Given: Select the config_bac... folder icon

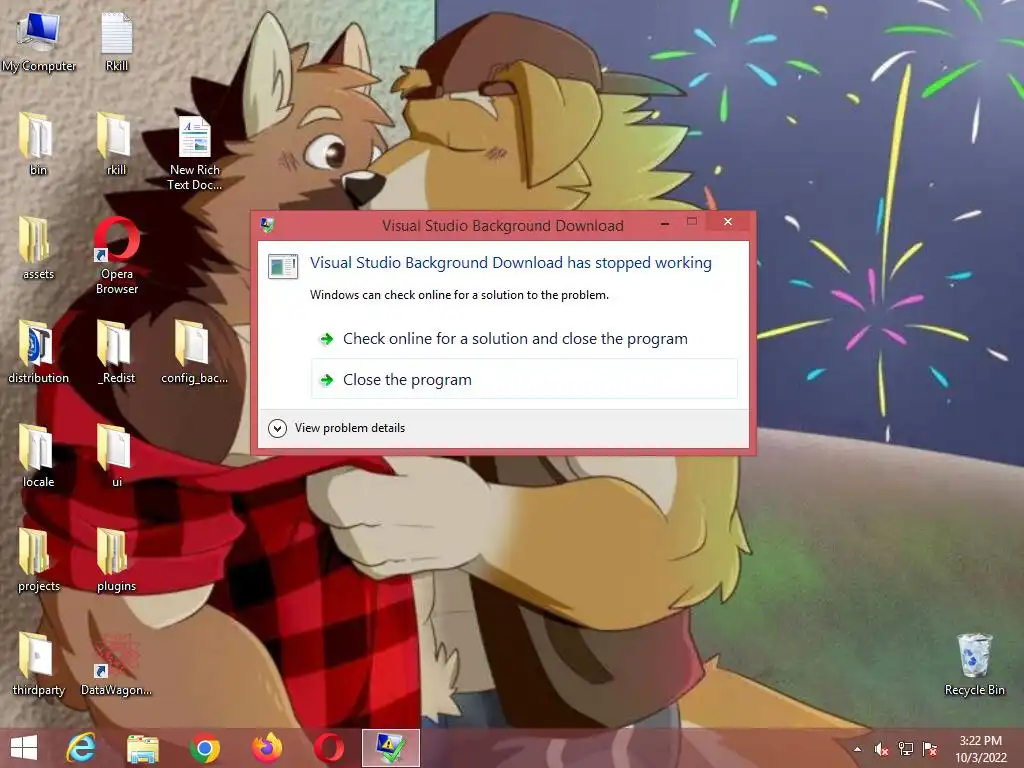Looking at the screenshot, I should click(x=195, y=353).
